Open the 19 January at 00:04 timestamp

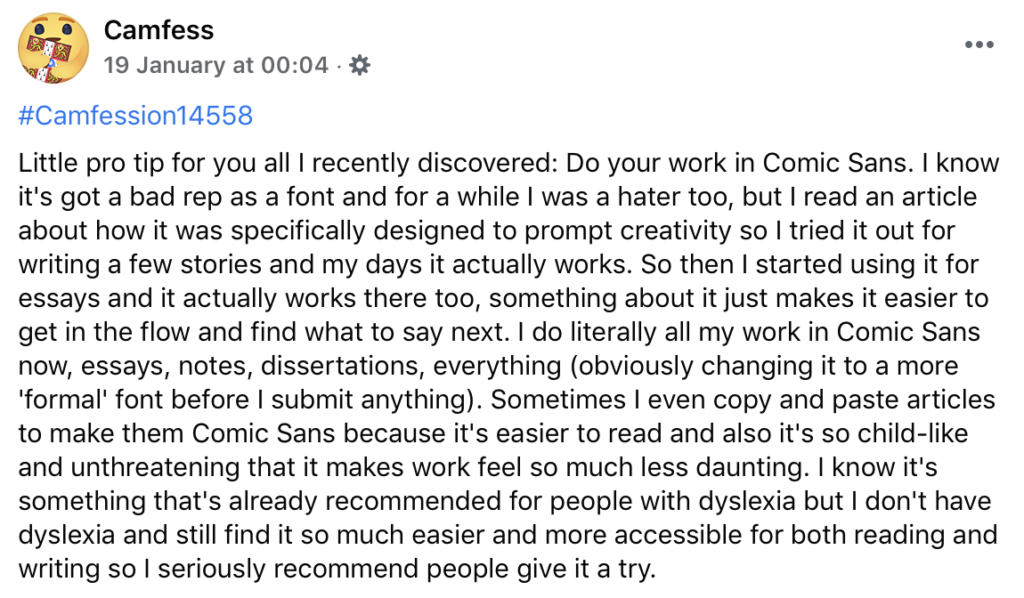216,65
